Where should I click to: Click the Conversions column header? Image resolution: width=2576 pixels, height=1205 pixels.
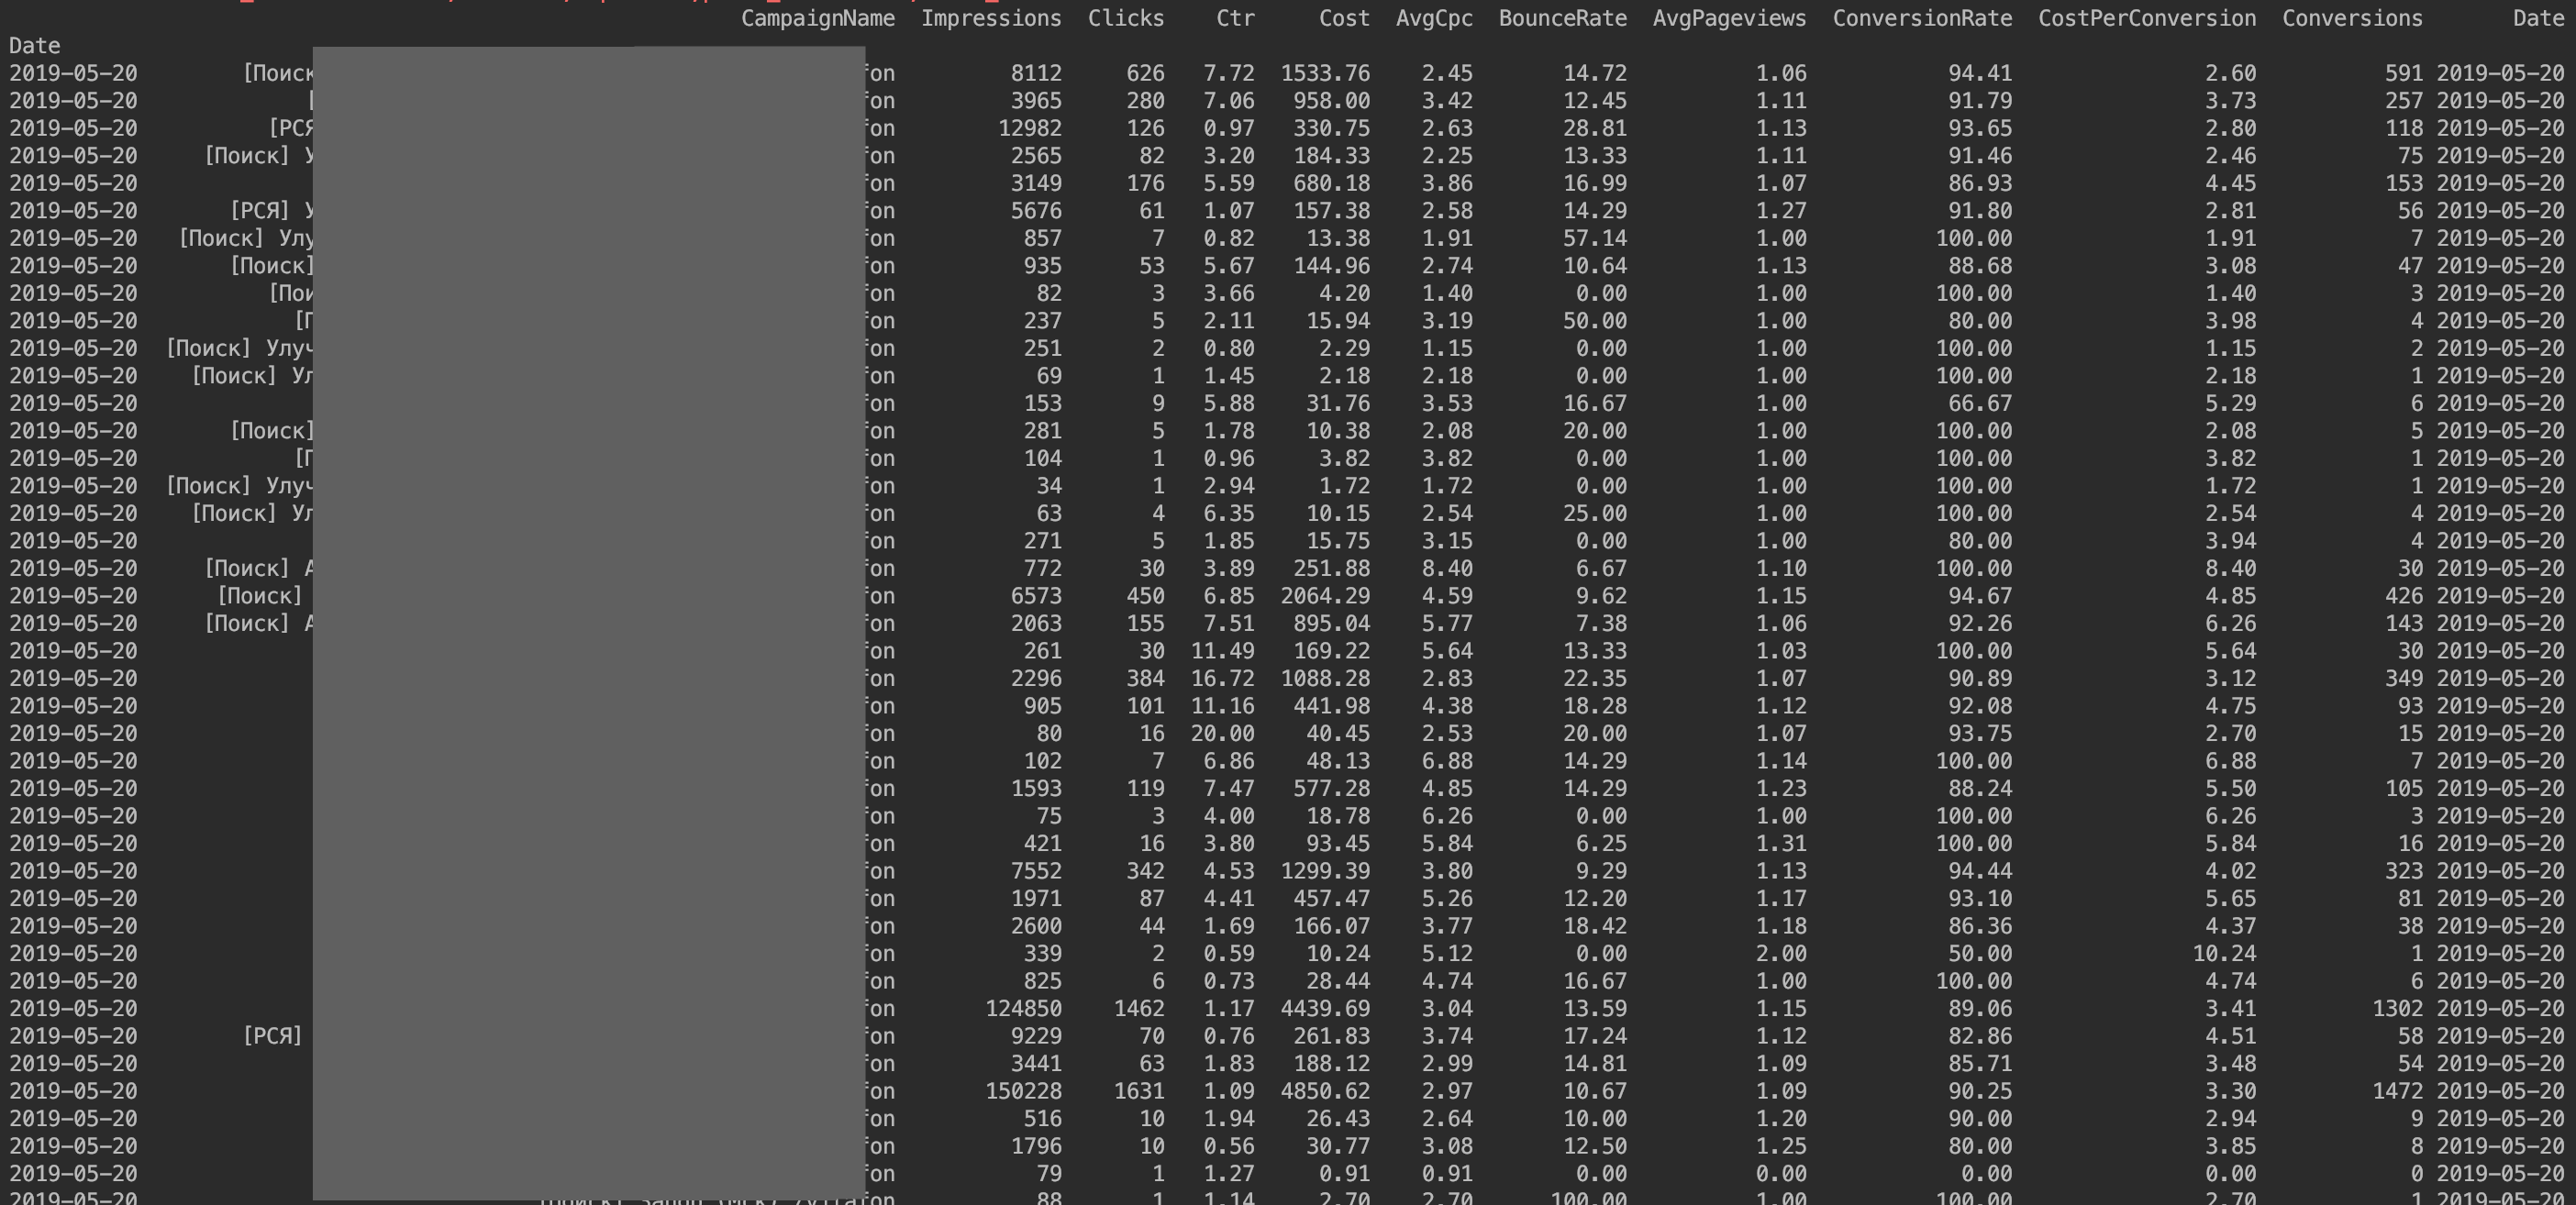click(x=2352, y=18)
